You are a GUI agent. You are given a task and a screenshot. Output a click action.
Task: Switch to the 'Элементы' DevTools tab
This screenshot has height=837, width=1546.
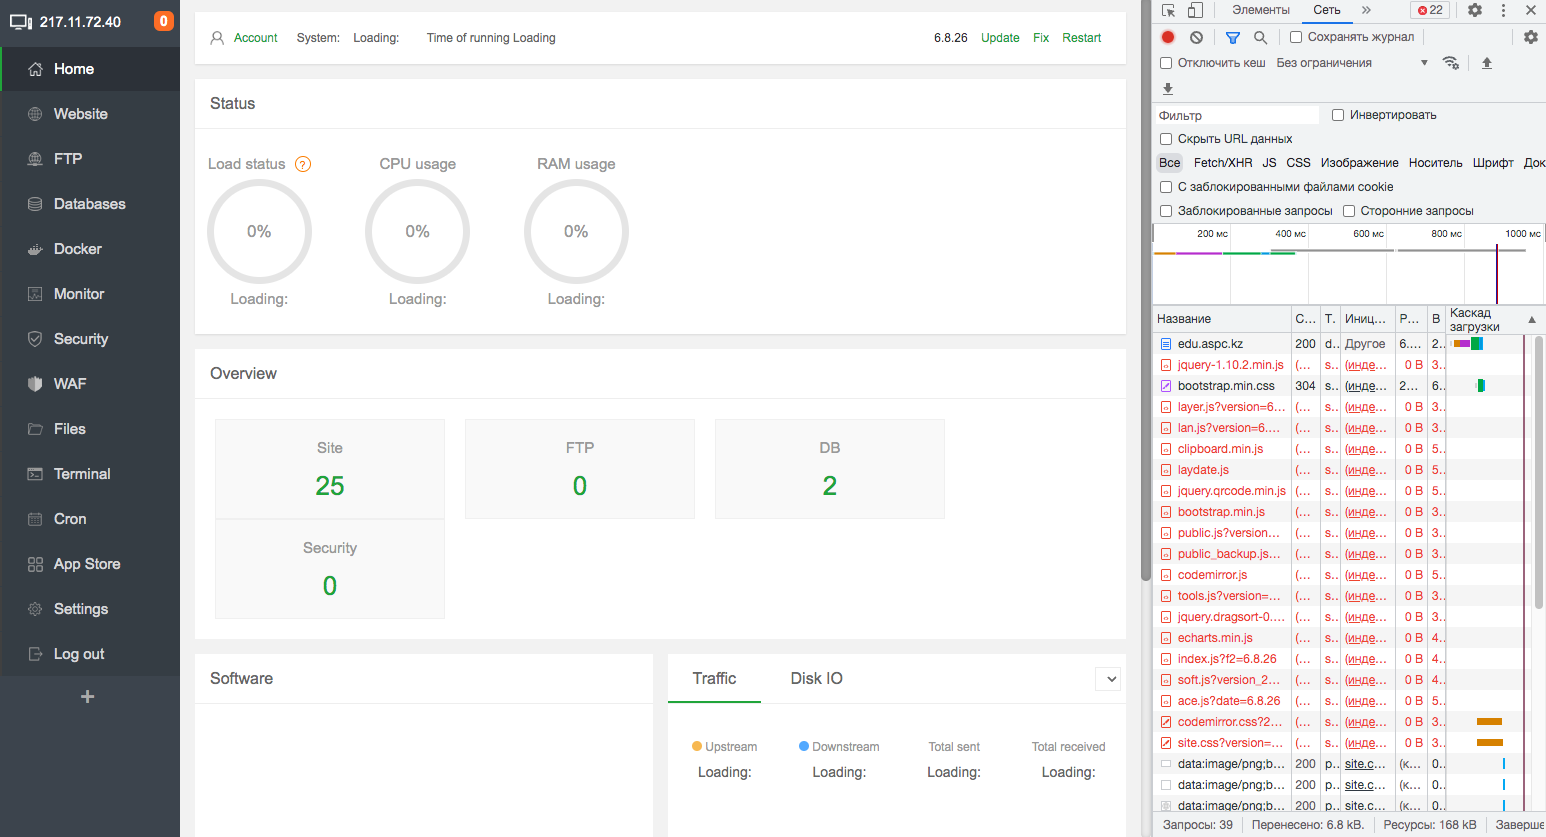pos(1260,10)
